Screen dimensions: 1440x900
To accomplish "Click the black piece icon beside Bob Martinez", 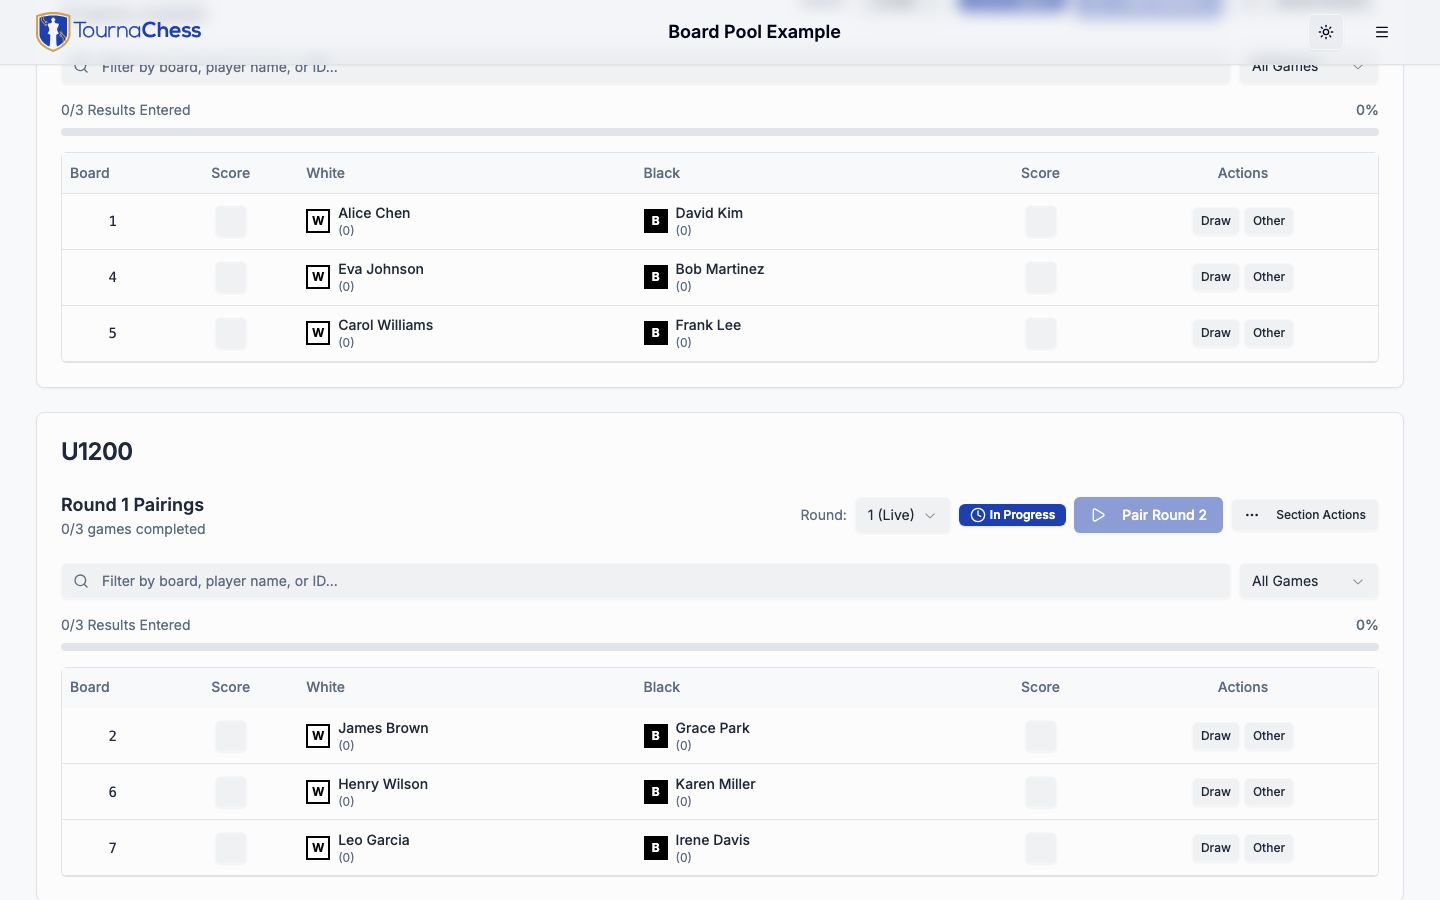I will coord(656,277).
